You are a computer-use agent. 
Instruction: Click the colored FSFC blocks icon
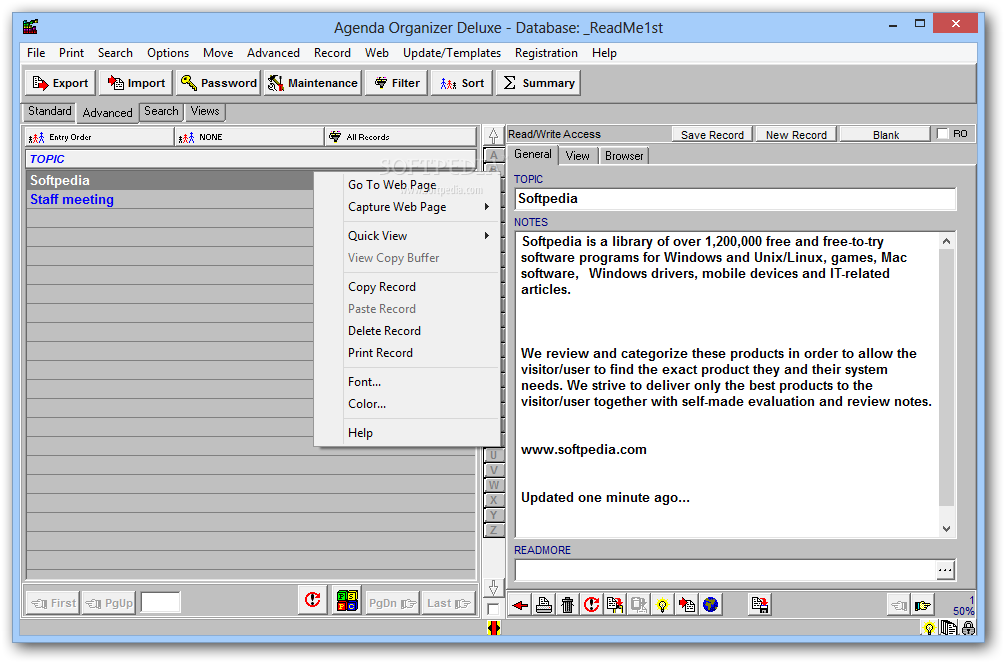point(347,600)
